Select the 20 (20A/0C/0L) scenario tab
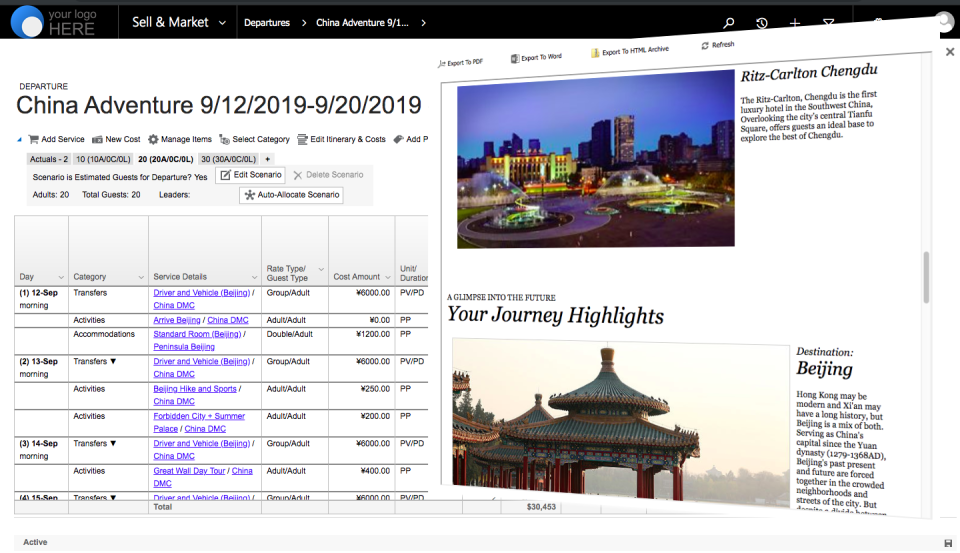 [x=165, y=159]
